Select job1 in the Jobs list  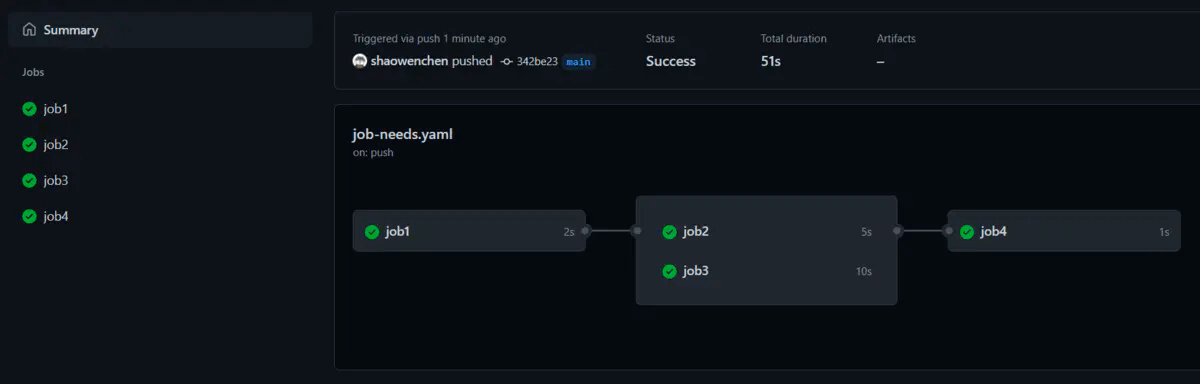tap(160, 109)
